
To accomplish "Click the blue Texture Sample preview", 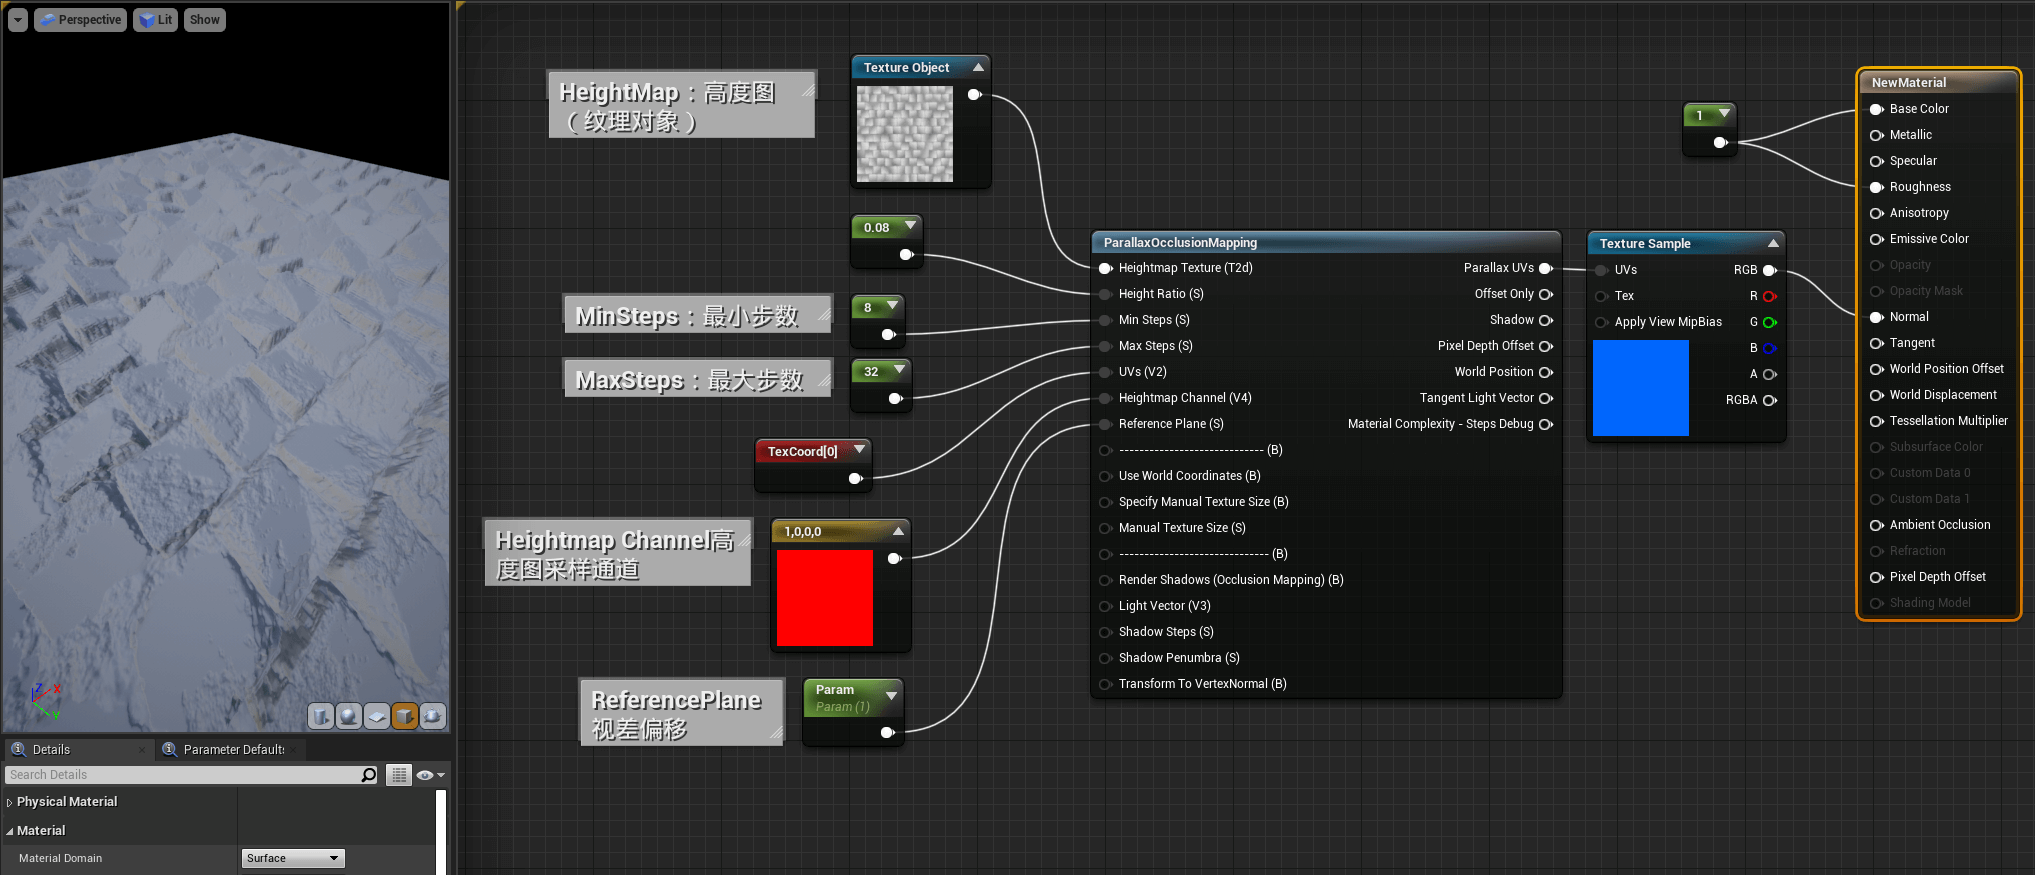I will (1641, 388).
